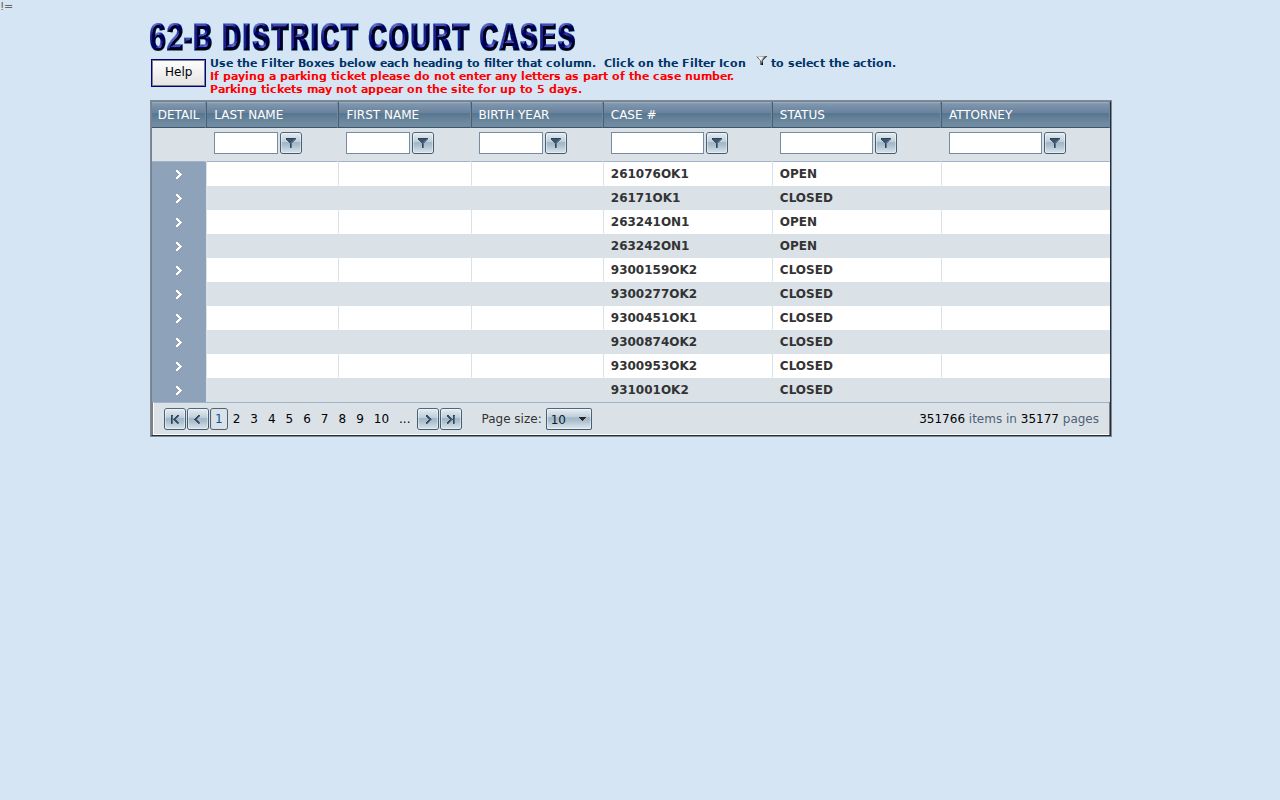The width and height of the screenshot is (1280, 800).
Task: Go to page 5
Action: point(289,419)
